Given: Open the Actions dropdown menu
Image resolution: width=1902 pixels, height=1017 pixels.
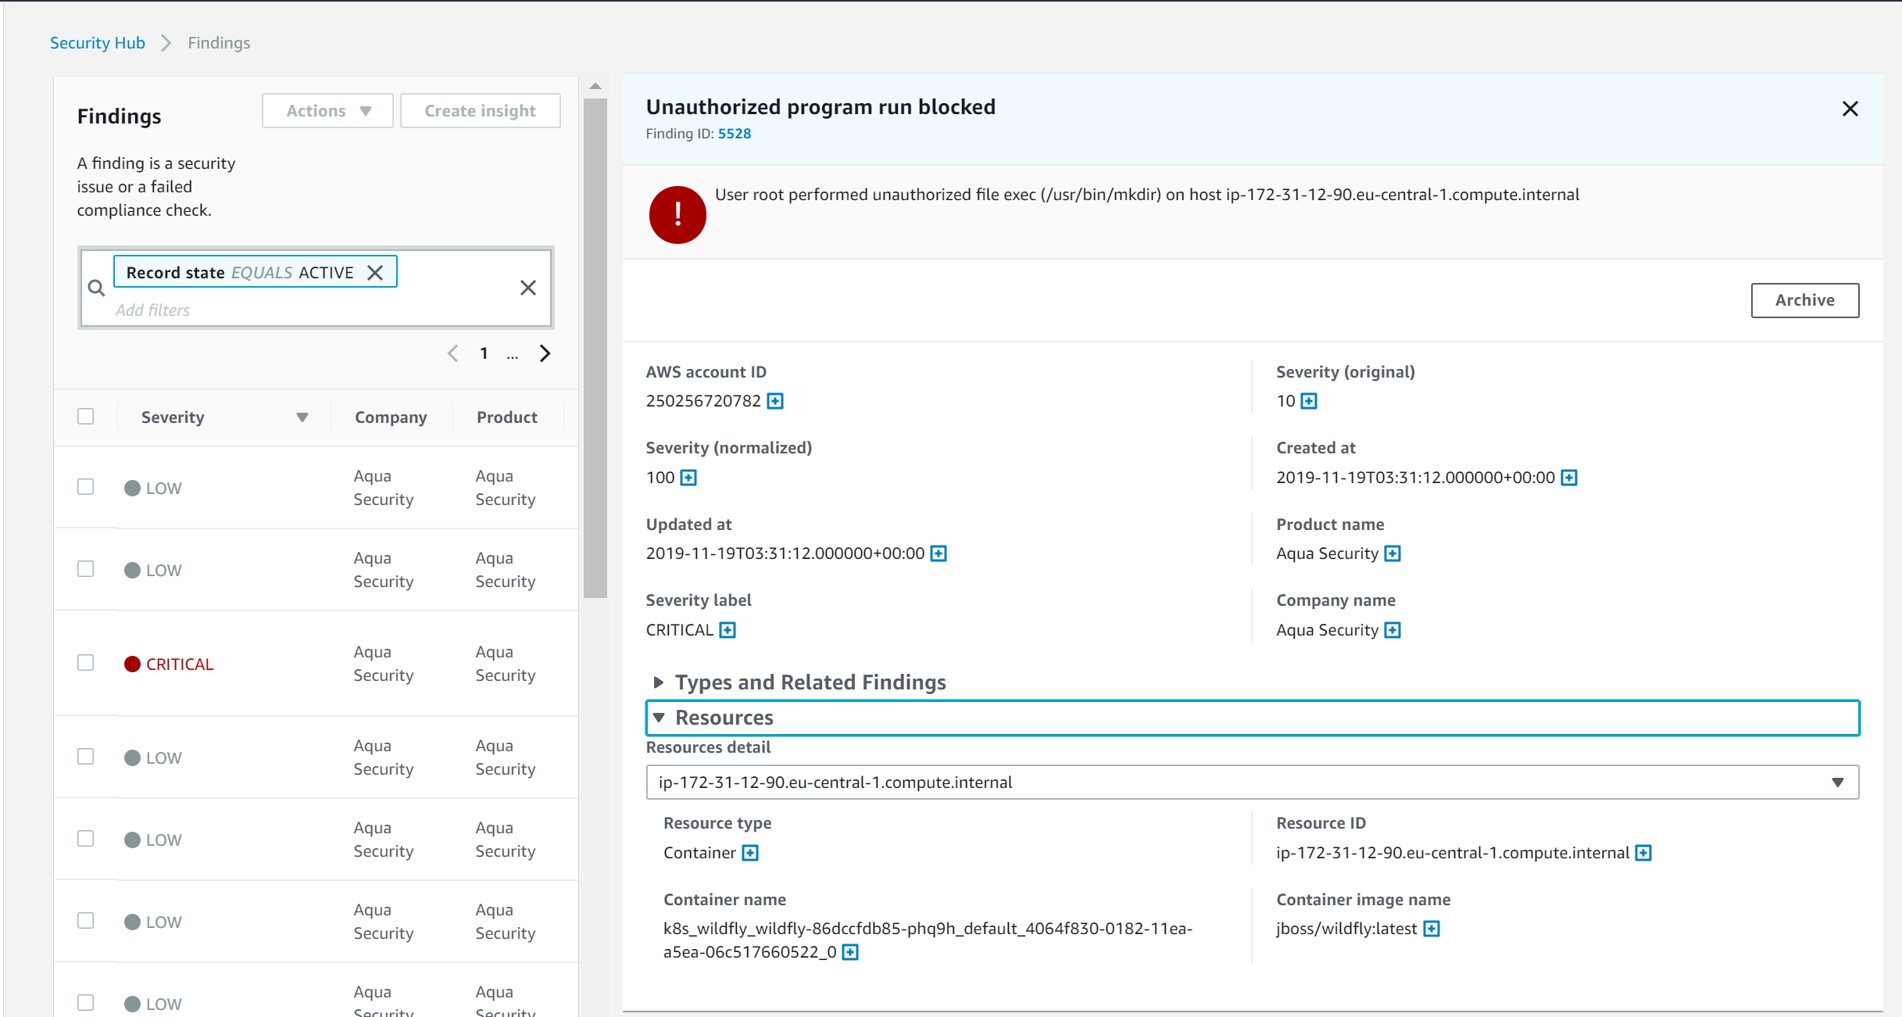Looking at the screenshot, I should pos(328,111).
